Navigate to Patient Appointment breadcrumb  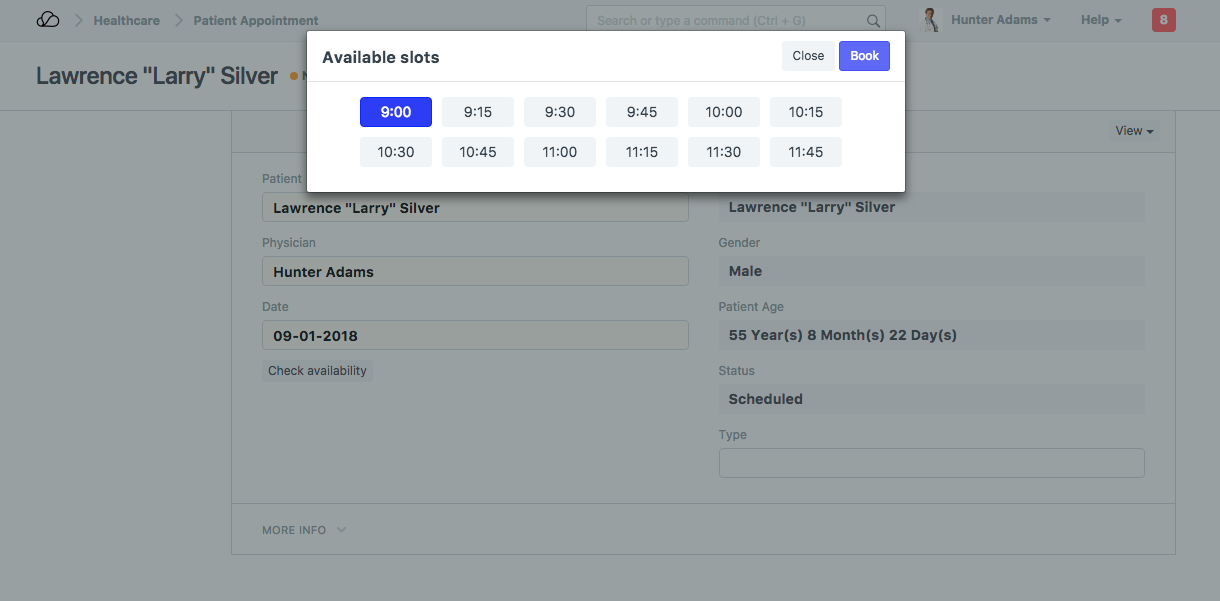pyautogui.click(x=256, y=20)
